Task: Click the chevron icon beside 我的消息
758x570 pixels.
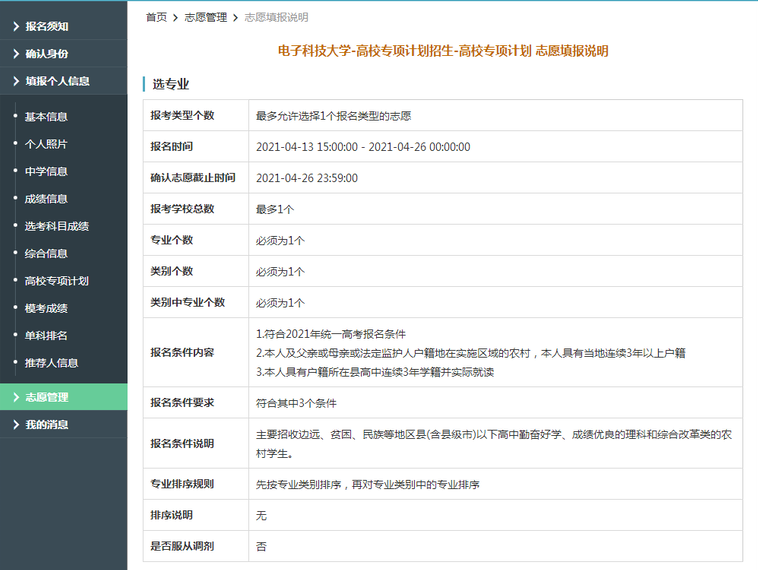Action: 16,425
